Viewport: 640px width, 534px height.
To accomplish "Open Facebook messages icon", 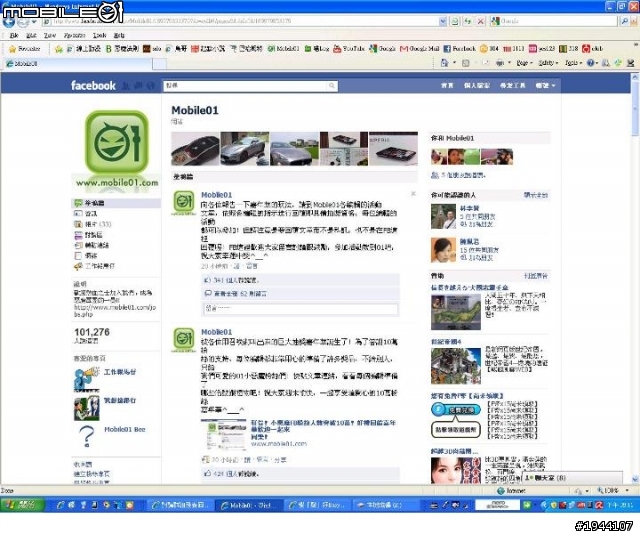I will (x=138, y=86).
